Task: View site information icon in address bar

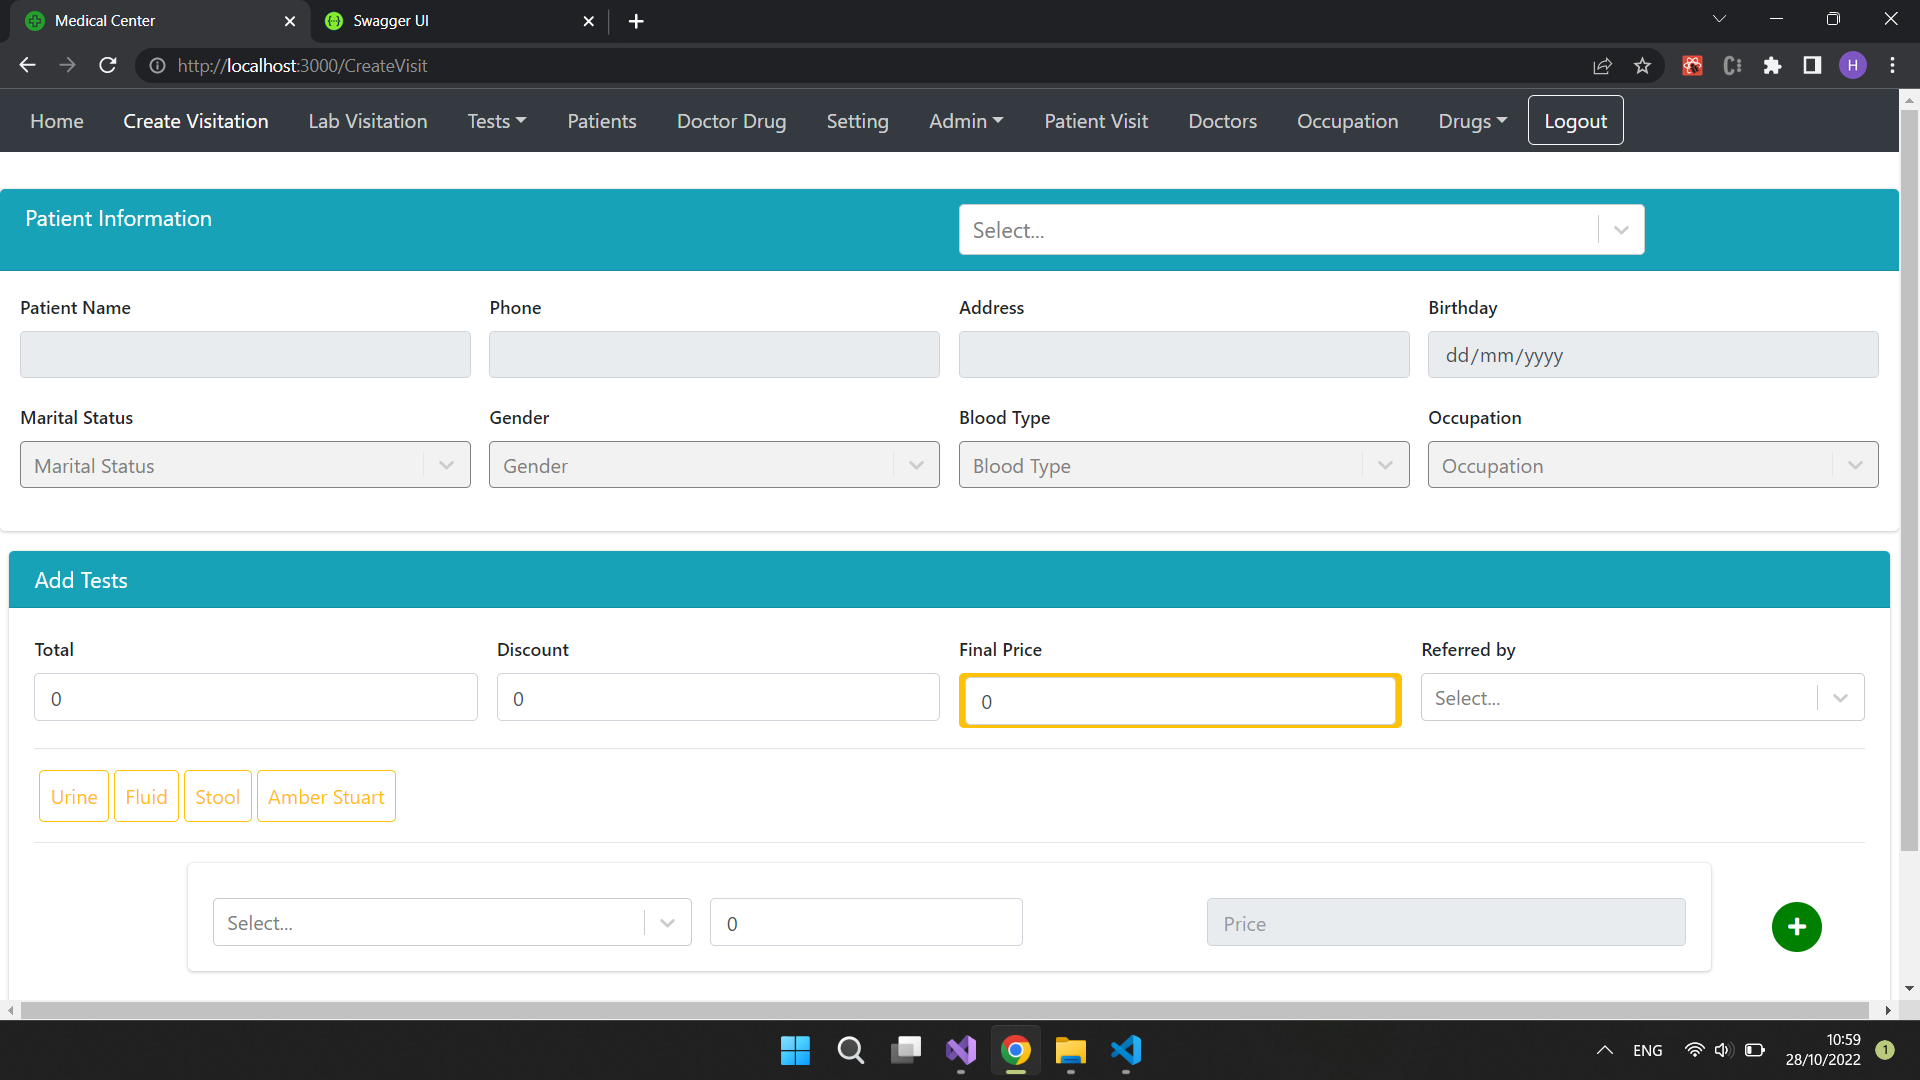Action: coord(157,65)
